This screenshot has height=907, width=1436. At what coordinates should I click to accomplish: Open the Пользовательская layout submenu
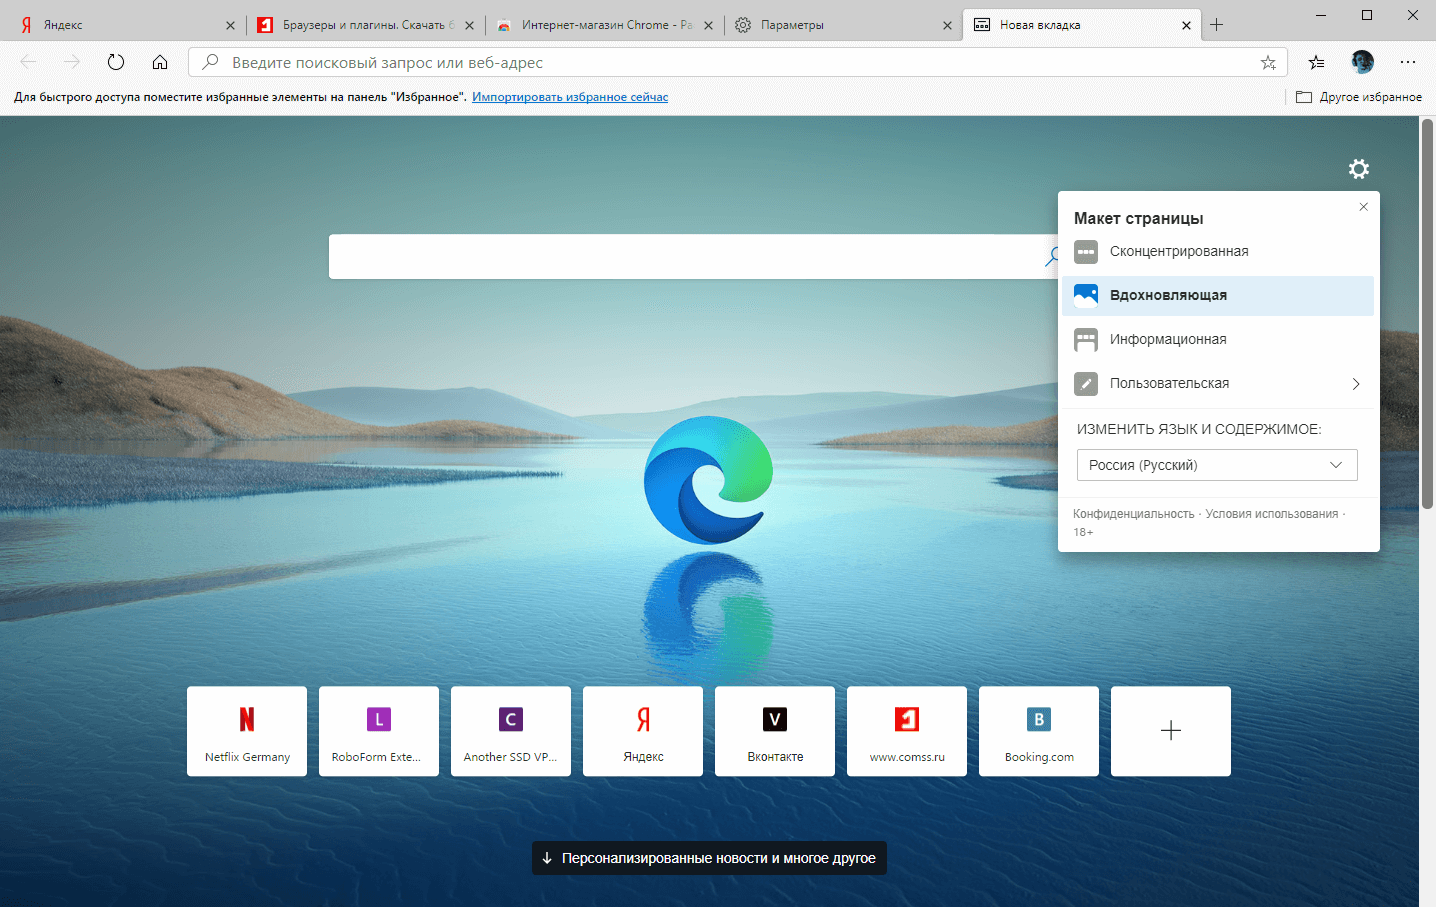pos(1217,384)
